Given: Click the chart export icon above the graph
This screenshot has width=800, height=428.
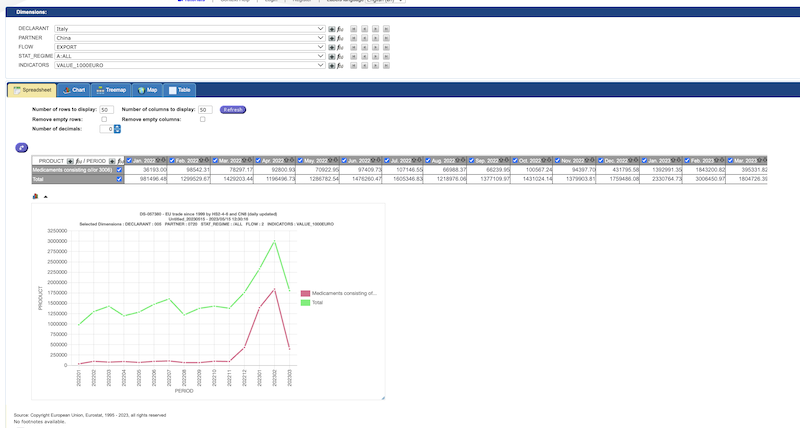Looking at the screenshot, I should 36,197.
